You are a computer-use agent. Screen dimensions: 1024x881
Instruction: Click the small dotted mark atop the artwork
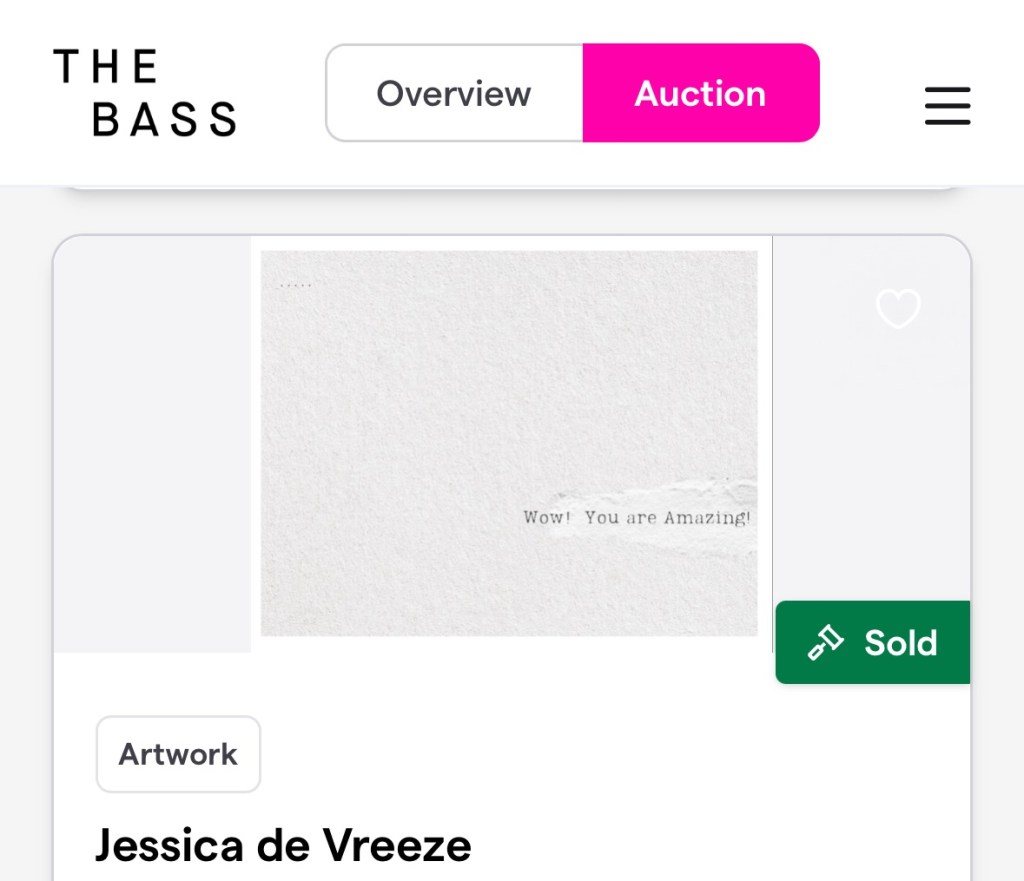point(296,285)
